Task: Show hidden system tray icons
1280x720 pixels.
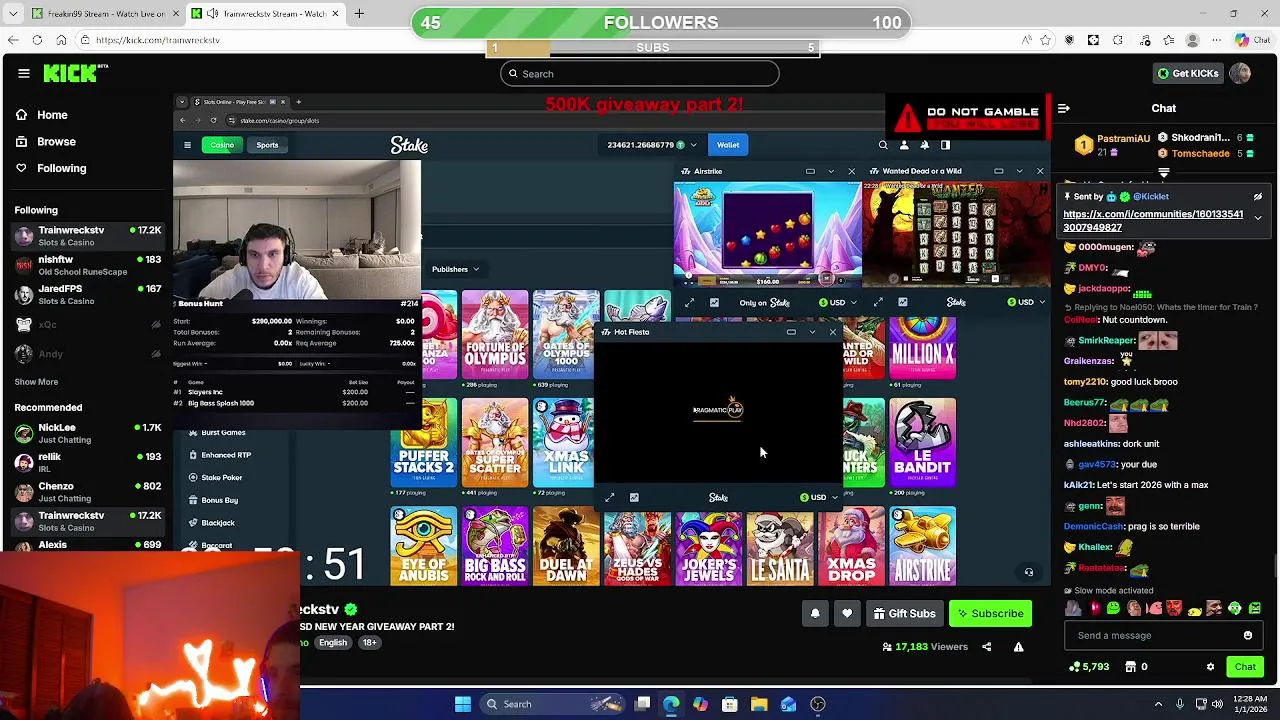Action: tap(1159, 704)
